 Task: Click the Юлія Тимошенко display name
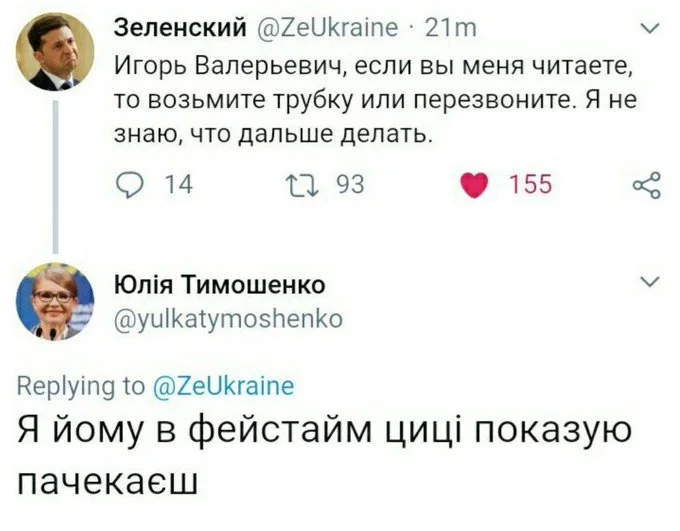(220, 285)
